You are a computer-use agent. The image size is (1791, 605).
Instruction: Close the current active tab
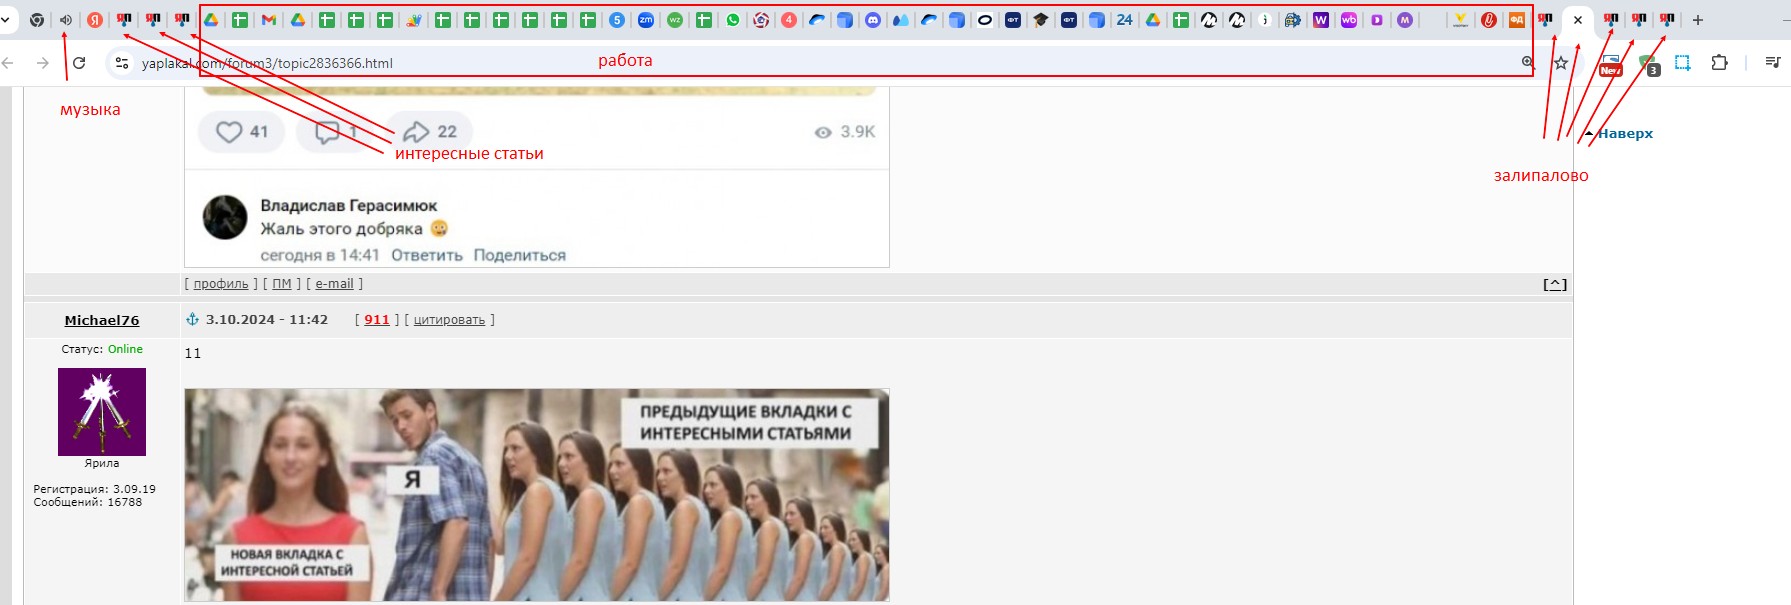point(1578,20)
